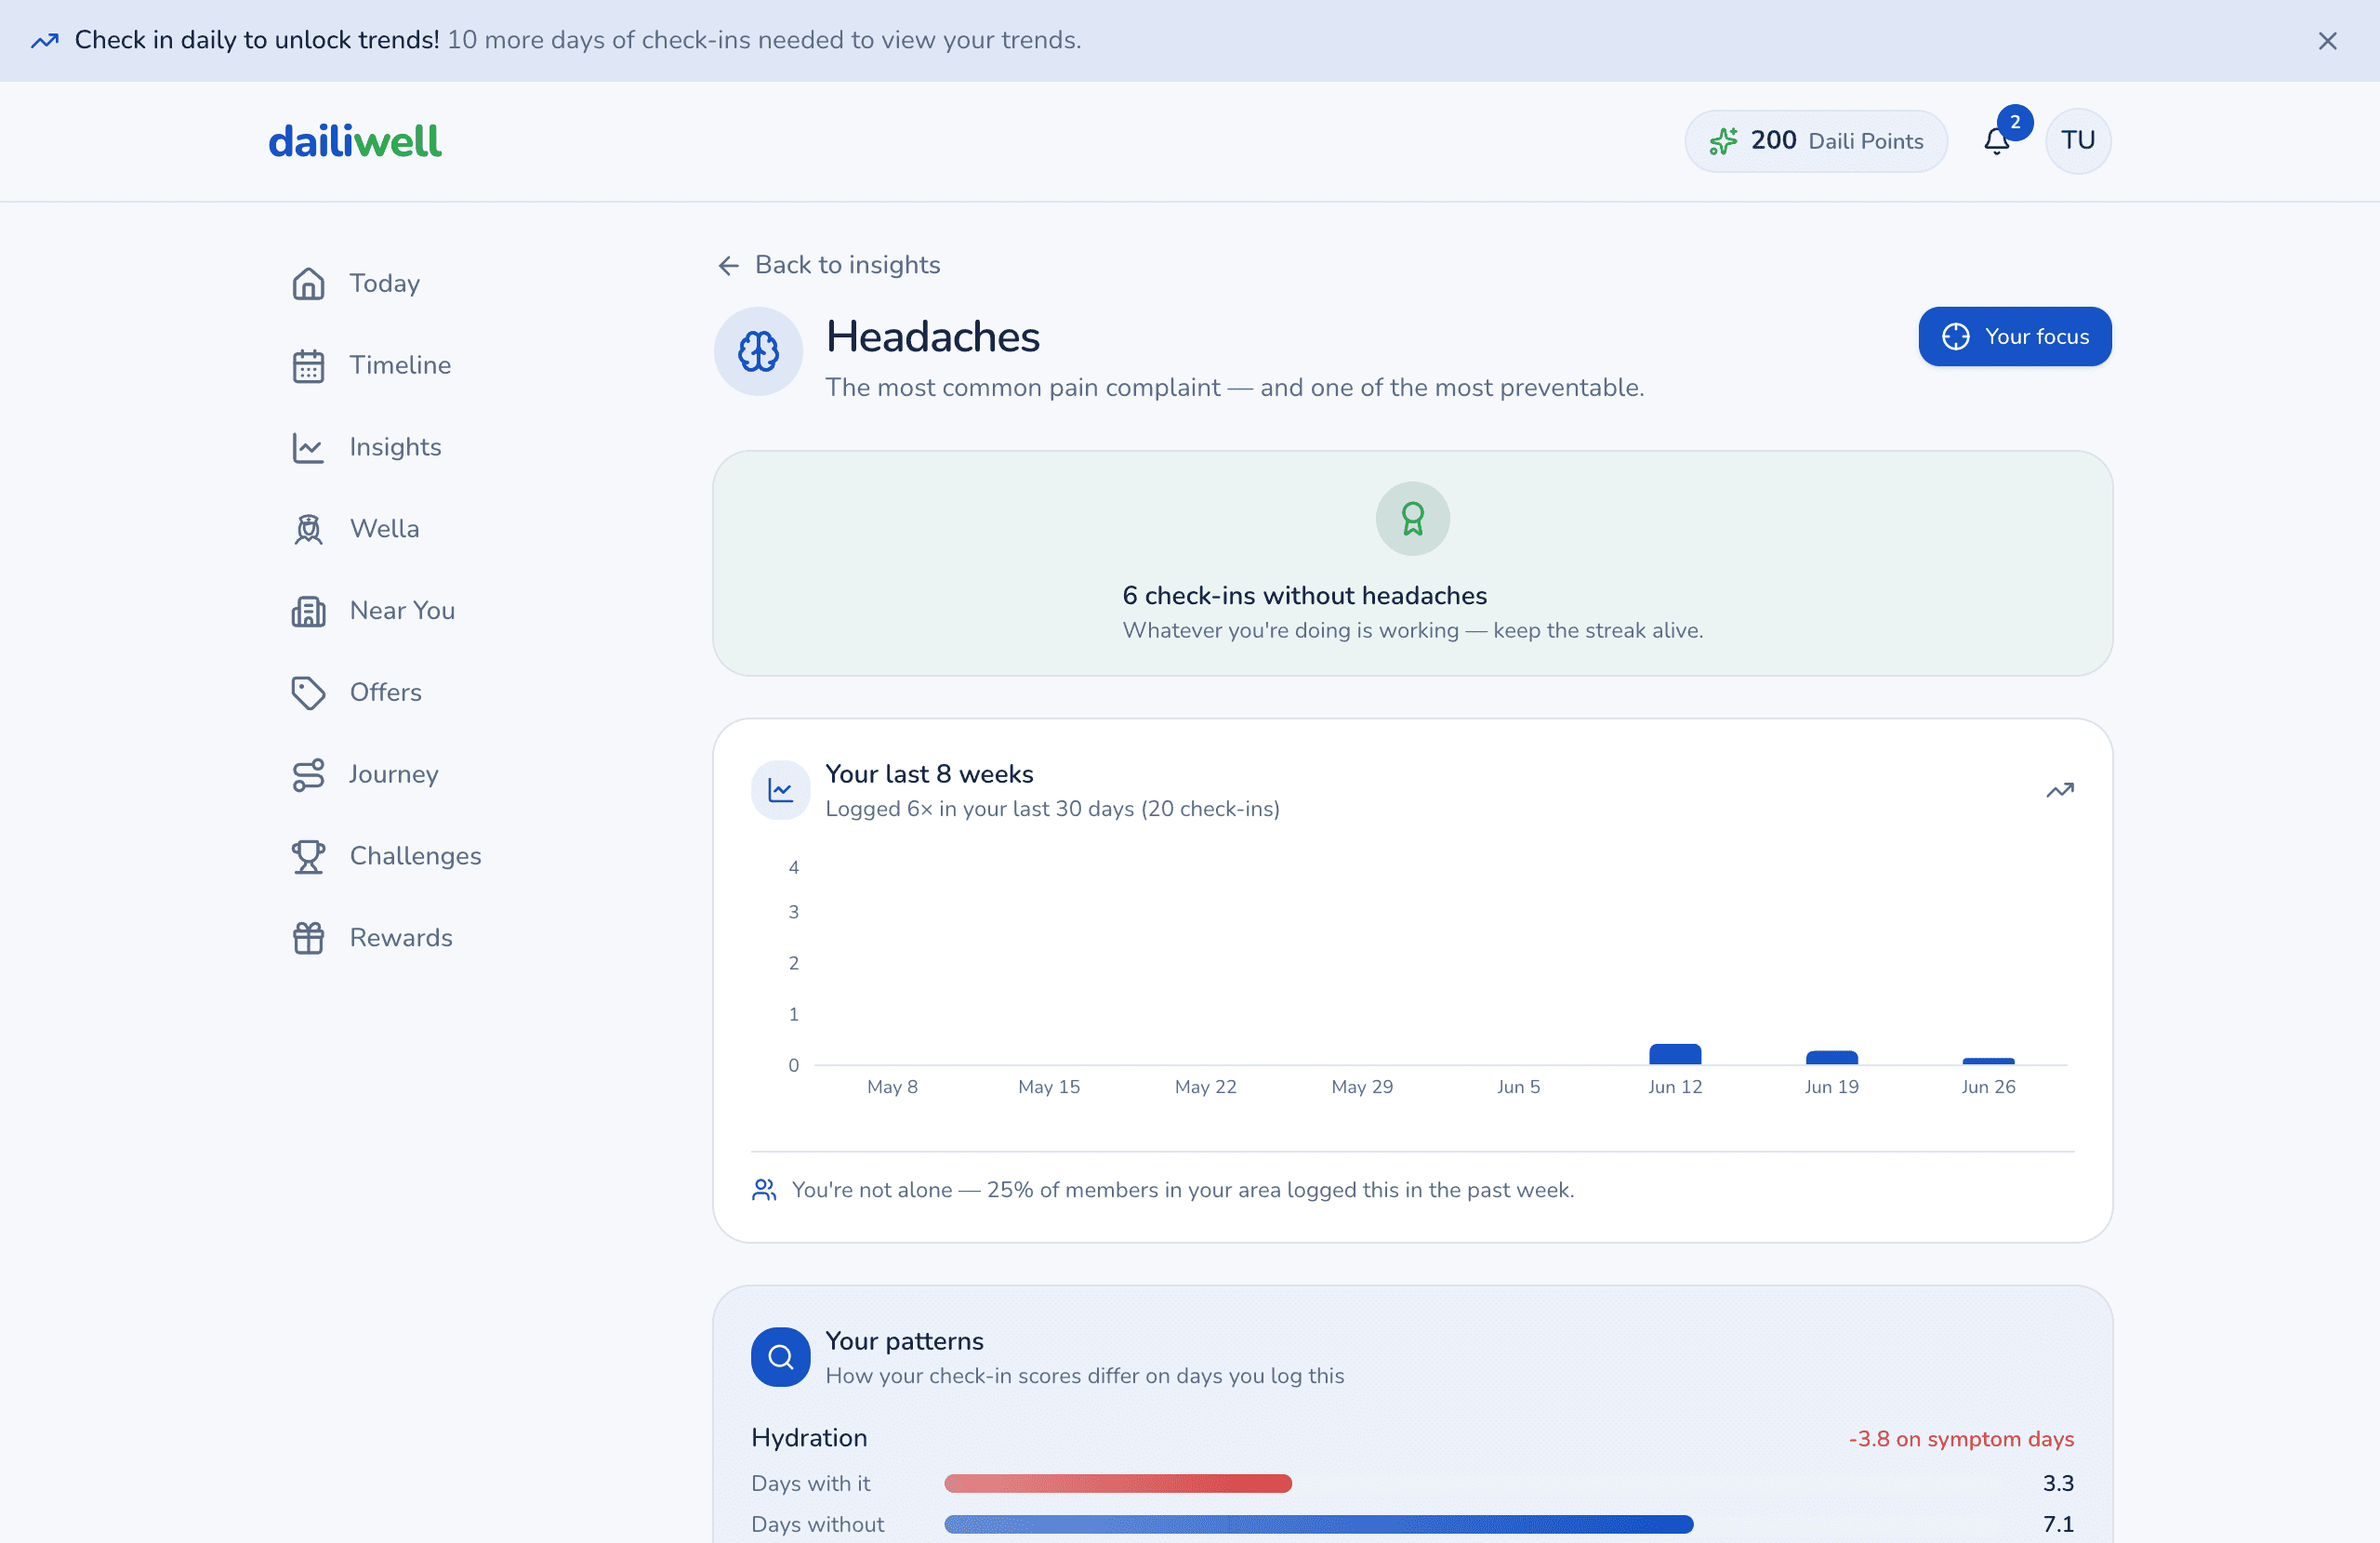
Task: Click the Jun 19 bar in the chart
Action: (x=1831, y=1058)
